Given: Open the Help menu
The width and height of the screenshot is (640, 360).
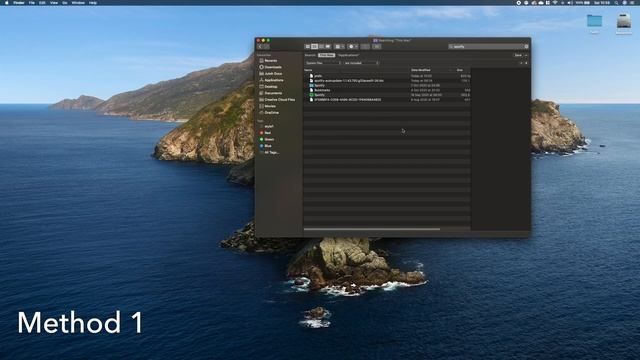Looking at the screenshot, I should click(x=93, y=3).
